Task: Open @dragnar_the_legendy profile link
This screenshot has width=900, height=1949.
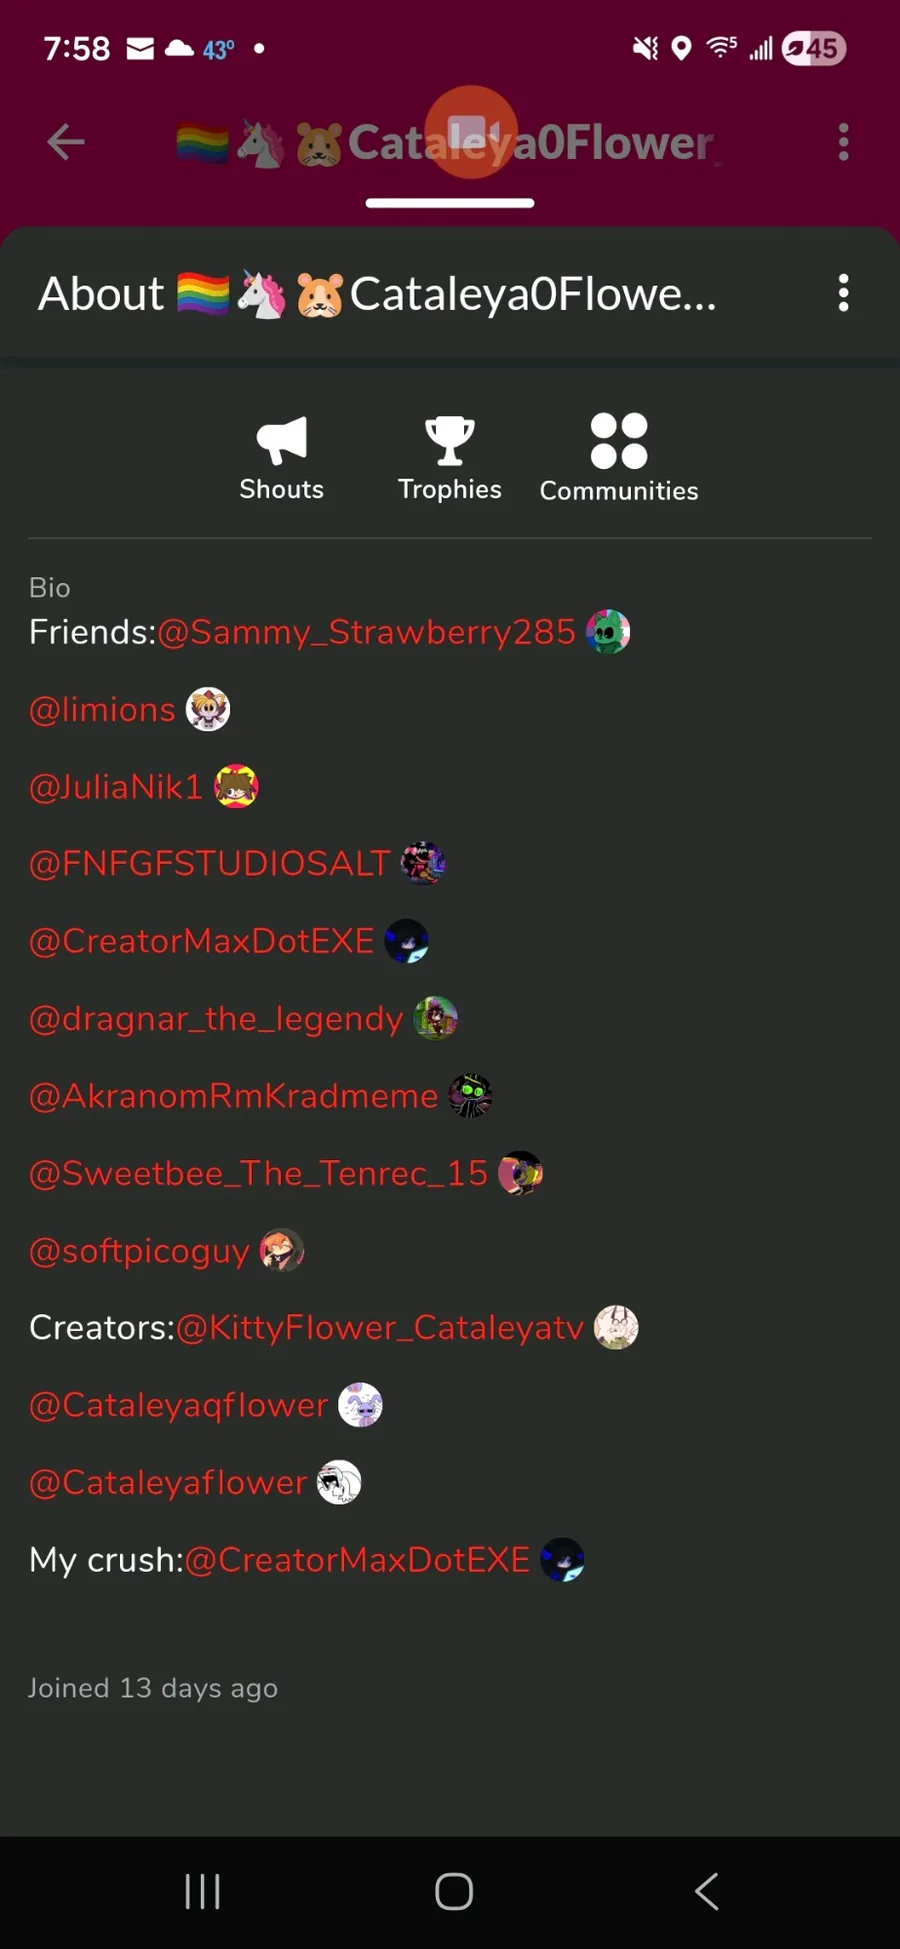Action: (216, 1019)
